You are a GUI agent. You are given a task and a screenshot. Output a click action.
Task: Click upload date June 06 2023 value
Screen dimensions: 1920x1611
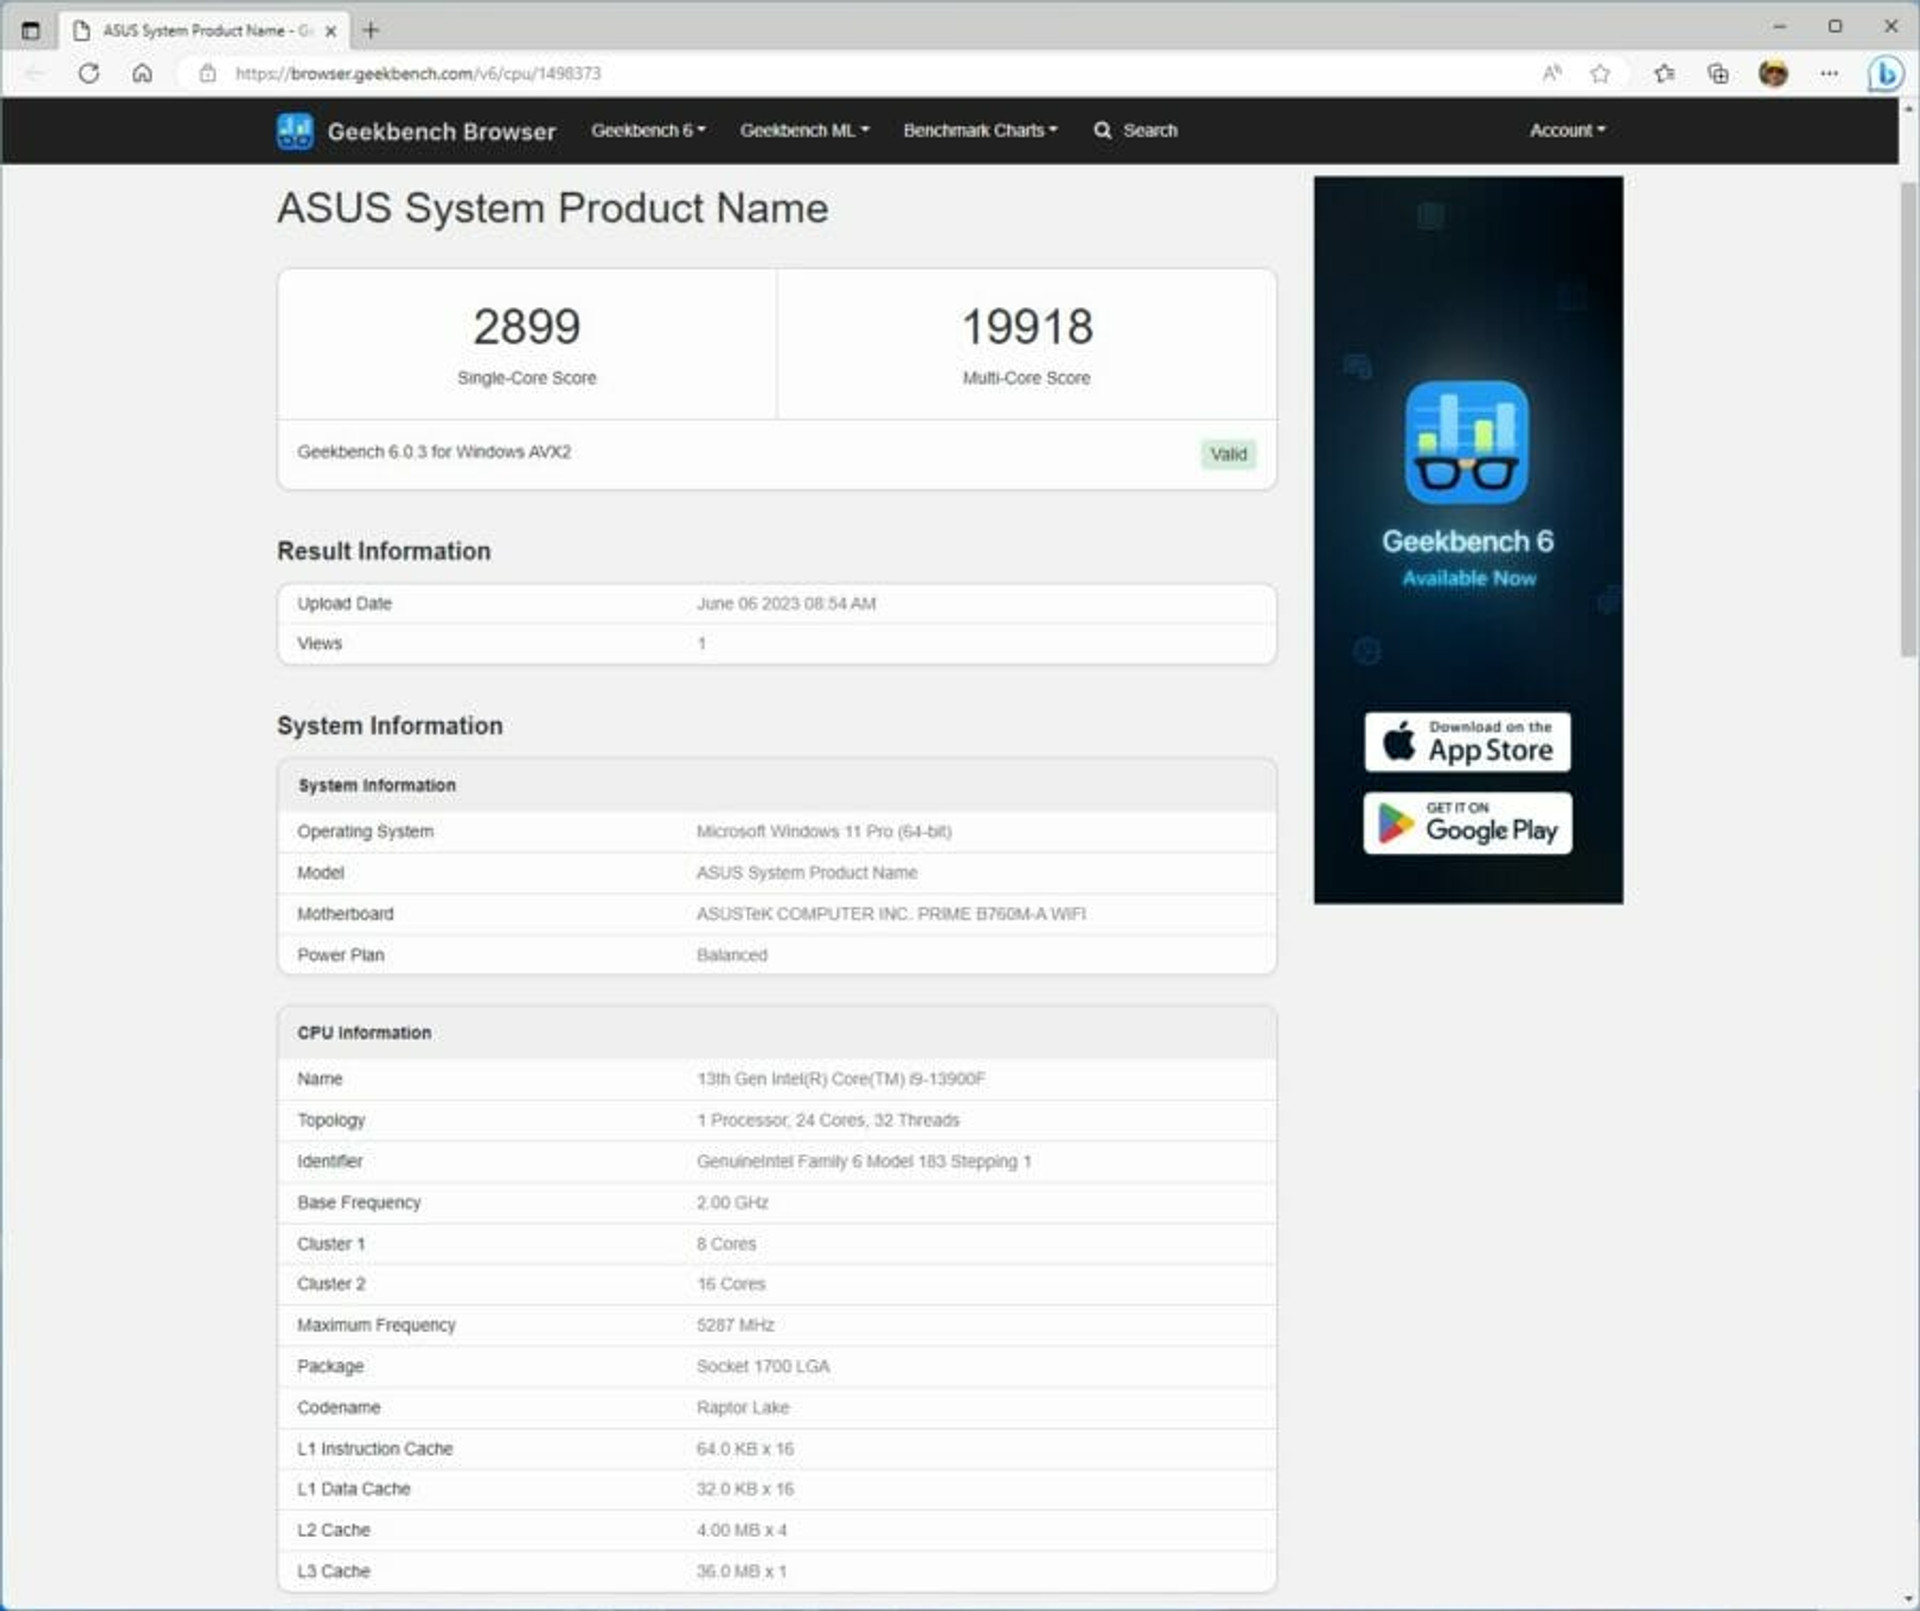[786, 604]
